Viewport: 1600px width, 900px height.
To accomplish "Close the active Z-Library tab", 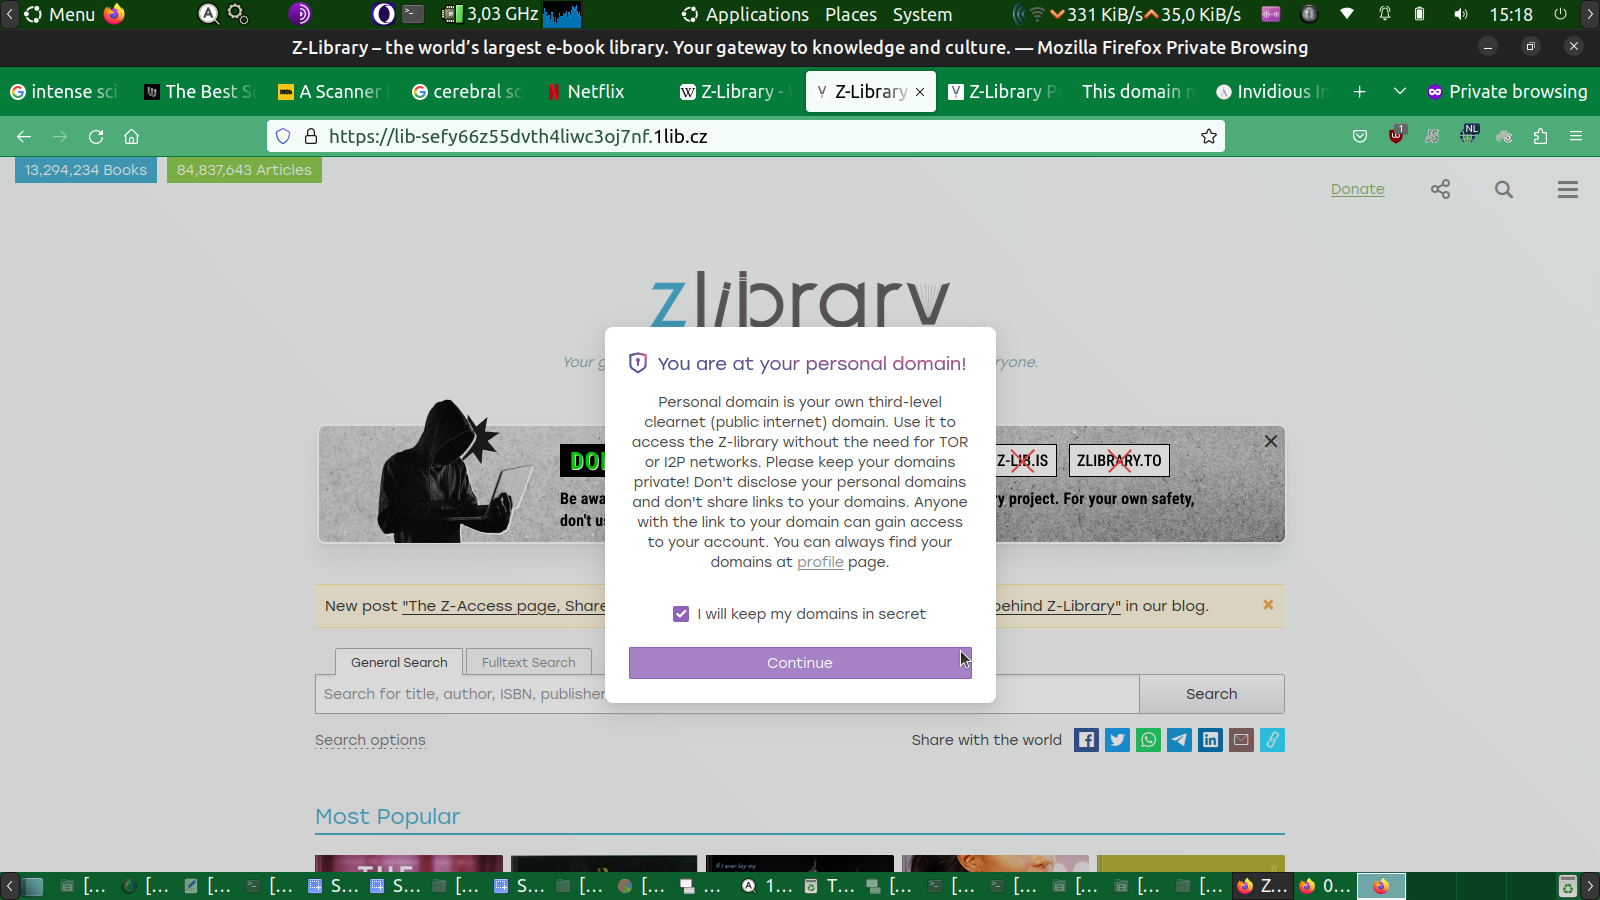I will point(920,92).
